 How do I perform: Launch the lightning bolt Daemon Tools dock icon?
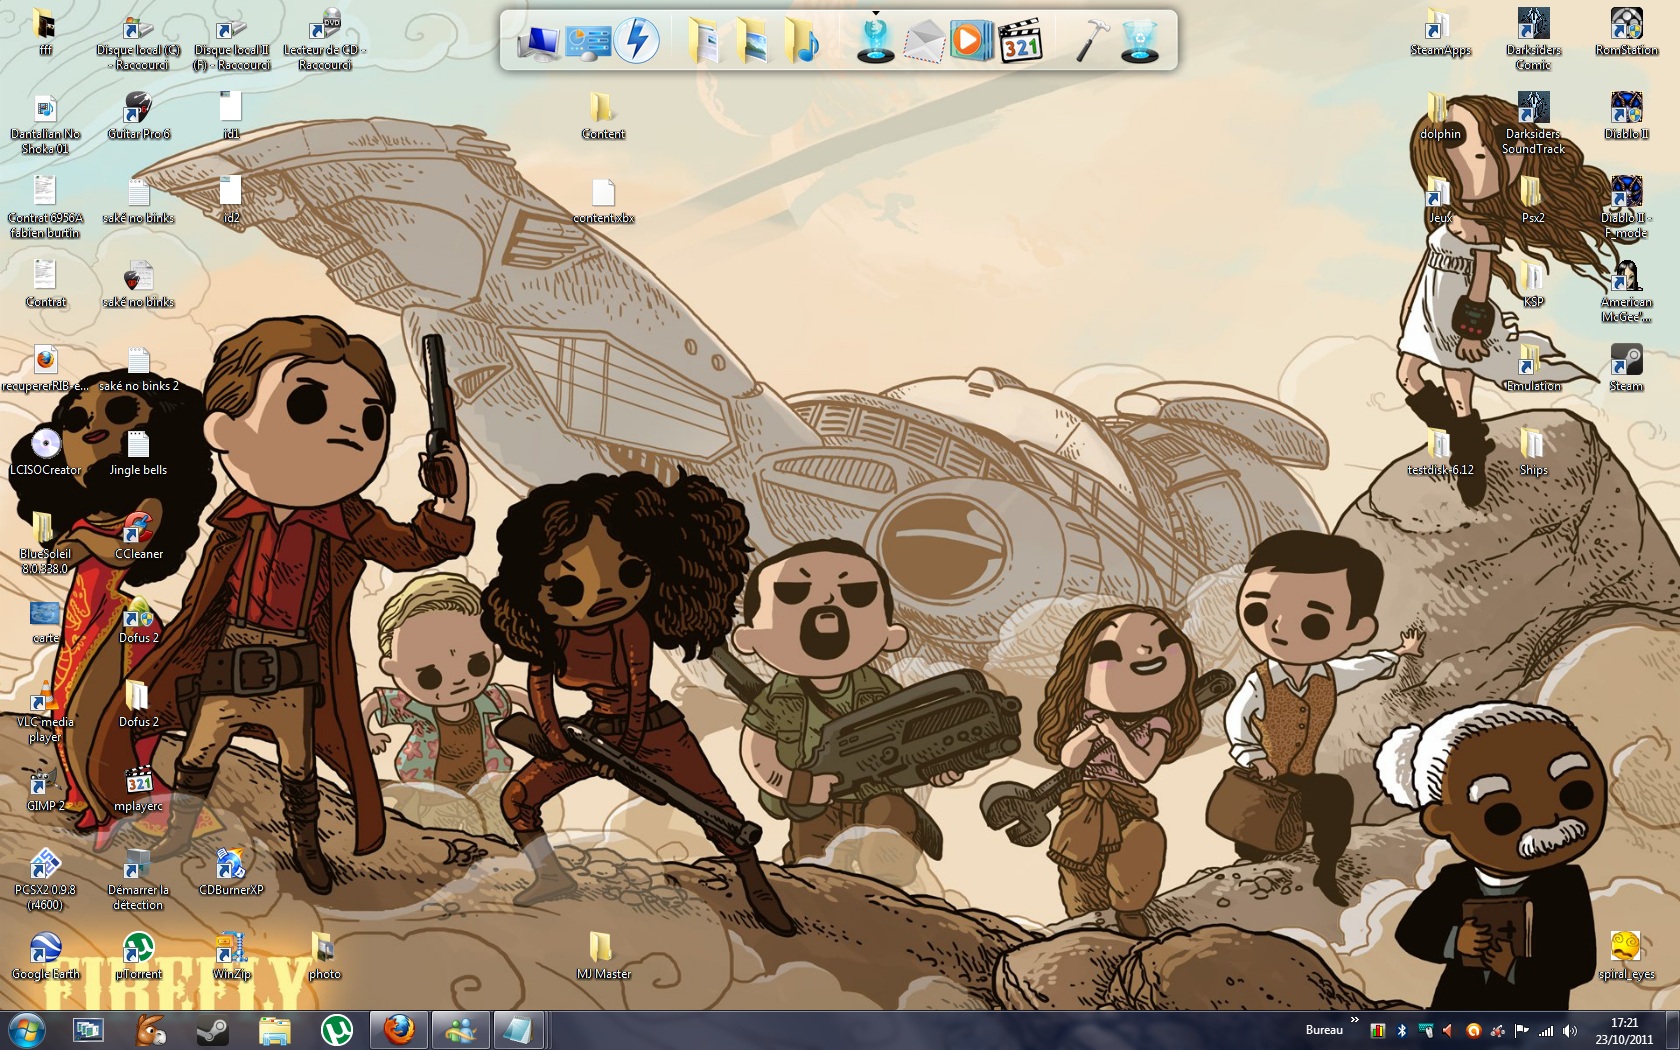coord(636,42)
